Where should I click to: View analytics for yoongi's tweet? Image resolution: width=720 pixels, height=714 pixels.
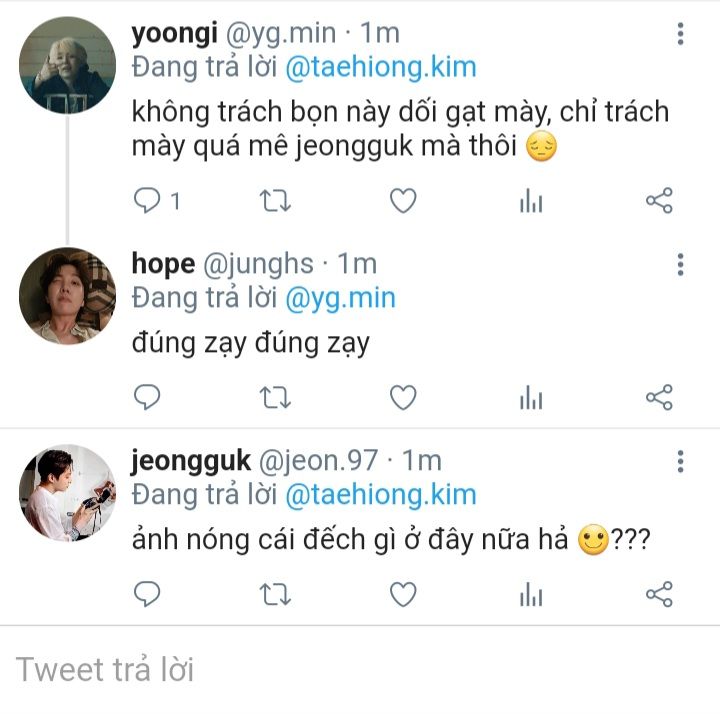point(530,201)
